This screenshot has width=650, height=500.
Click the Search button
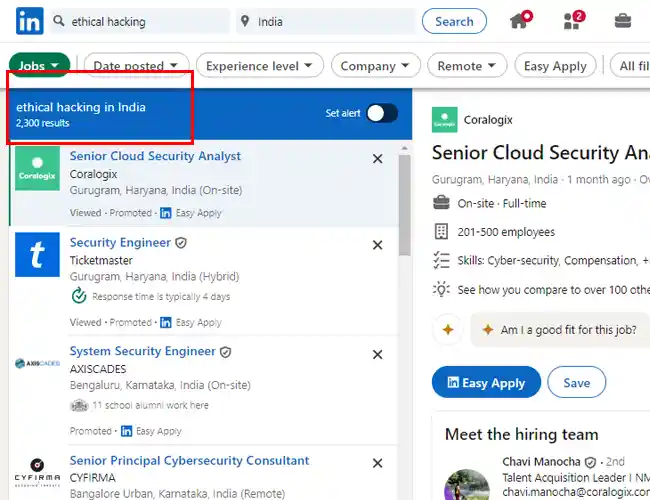(454, 21)
